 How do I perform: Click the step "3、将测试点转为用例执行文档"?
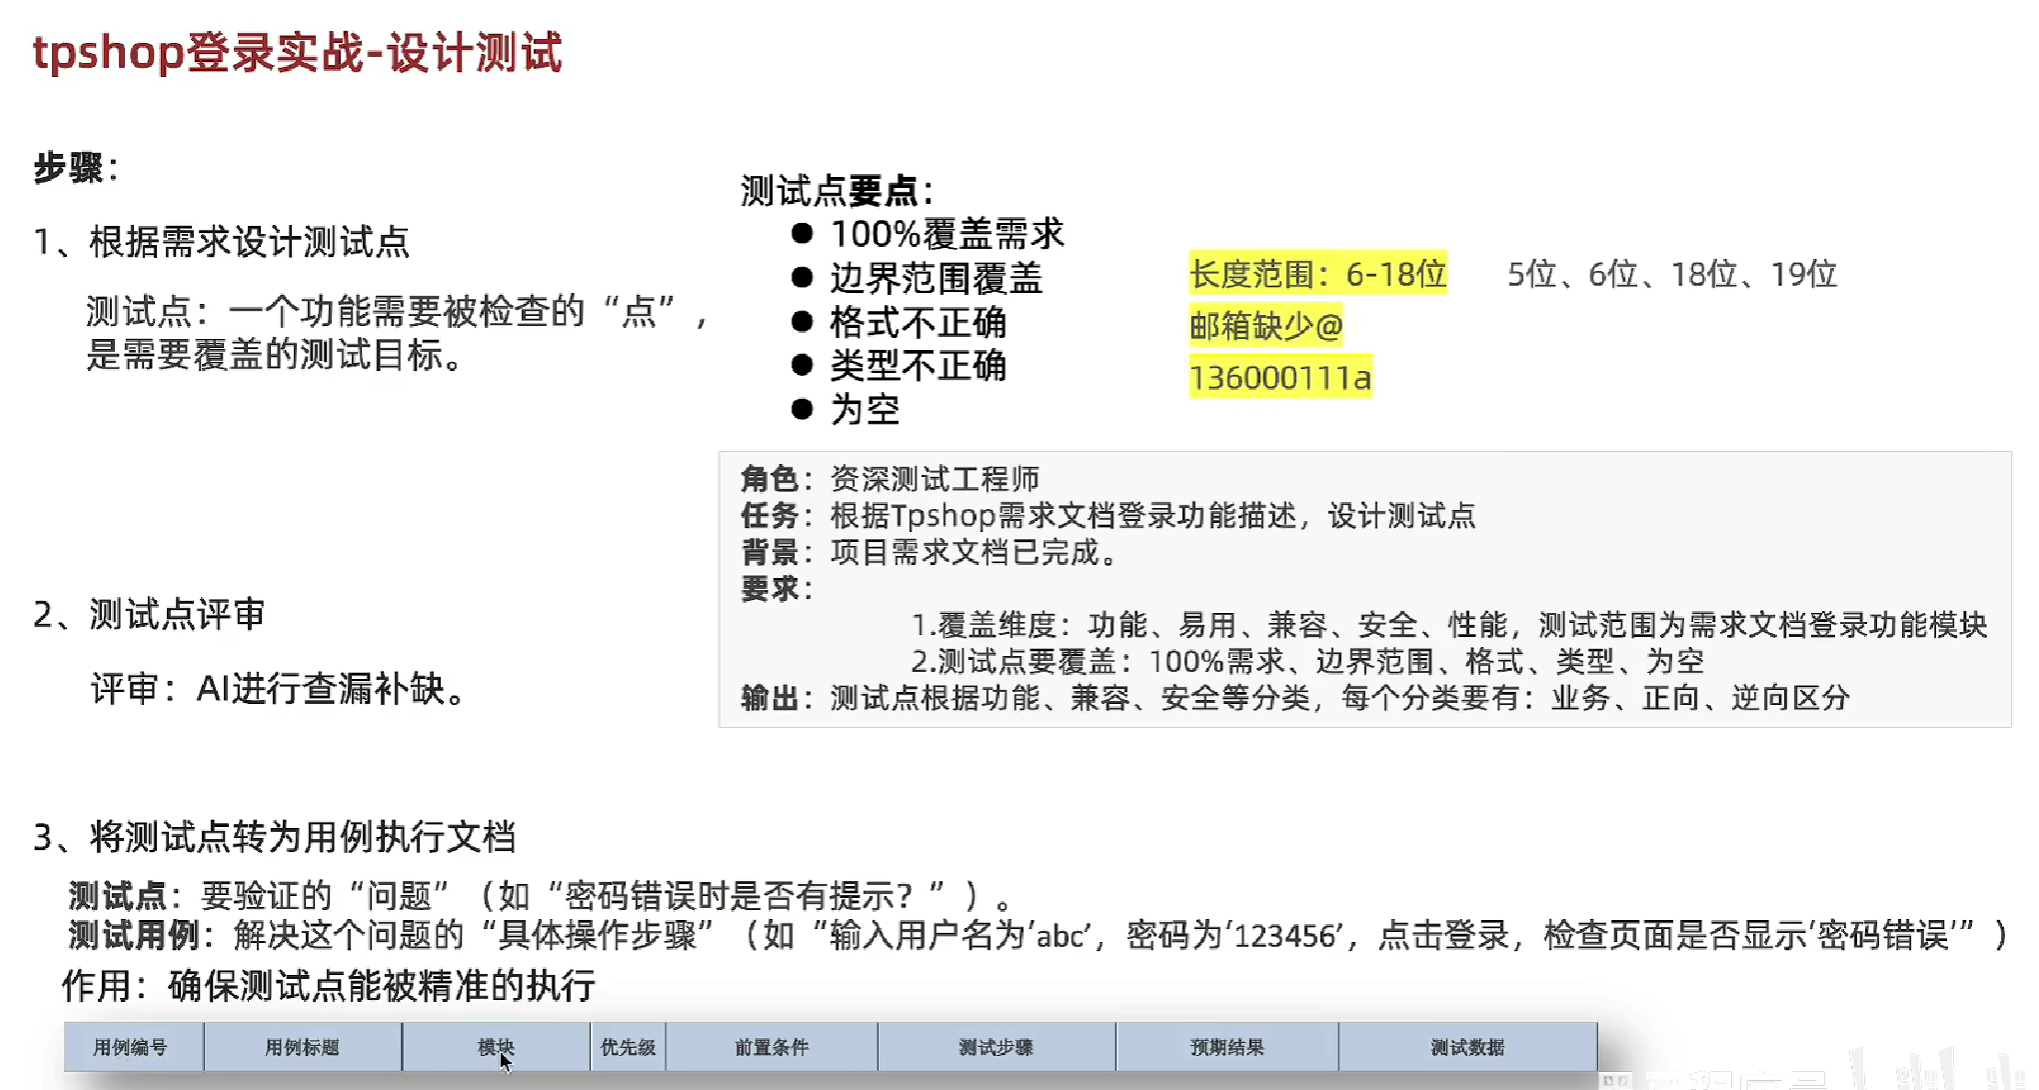(x=275, y=837)
